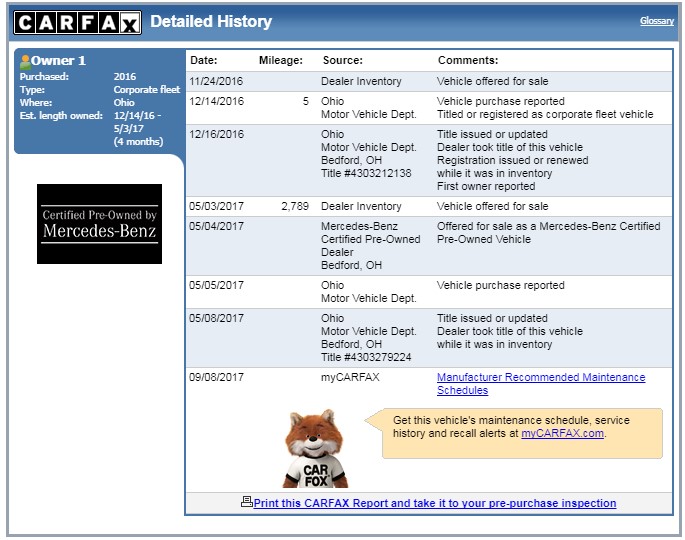This screenshot has height=540, width=685.
Task: Click the printer icon beside Print link
Action: pos(247,502)
